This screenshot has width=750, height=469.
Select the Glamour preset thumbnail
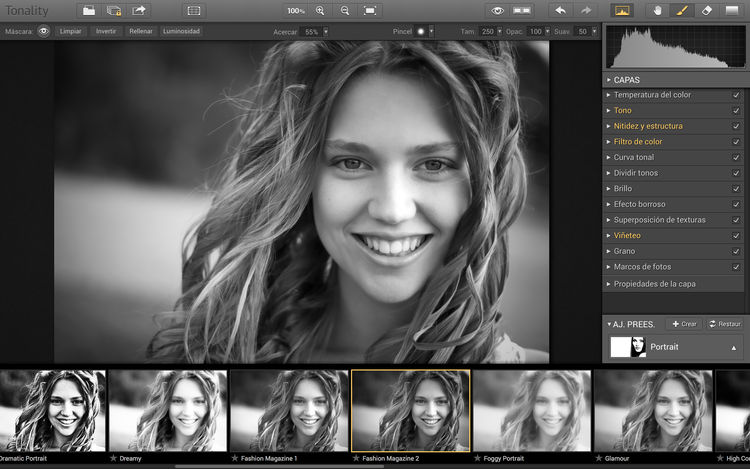pos(653,411)
